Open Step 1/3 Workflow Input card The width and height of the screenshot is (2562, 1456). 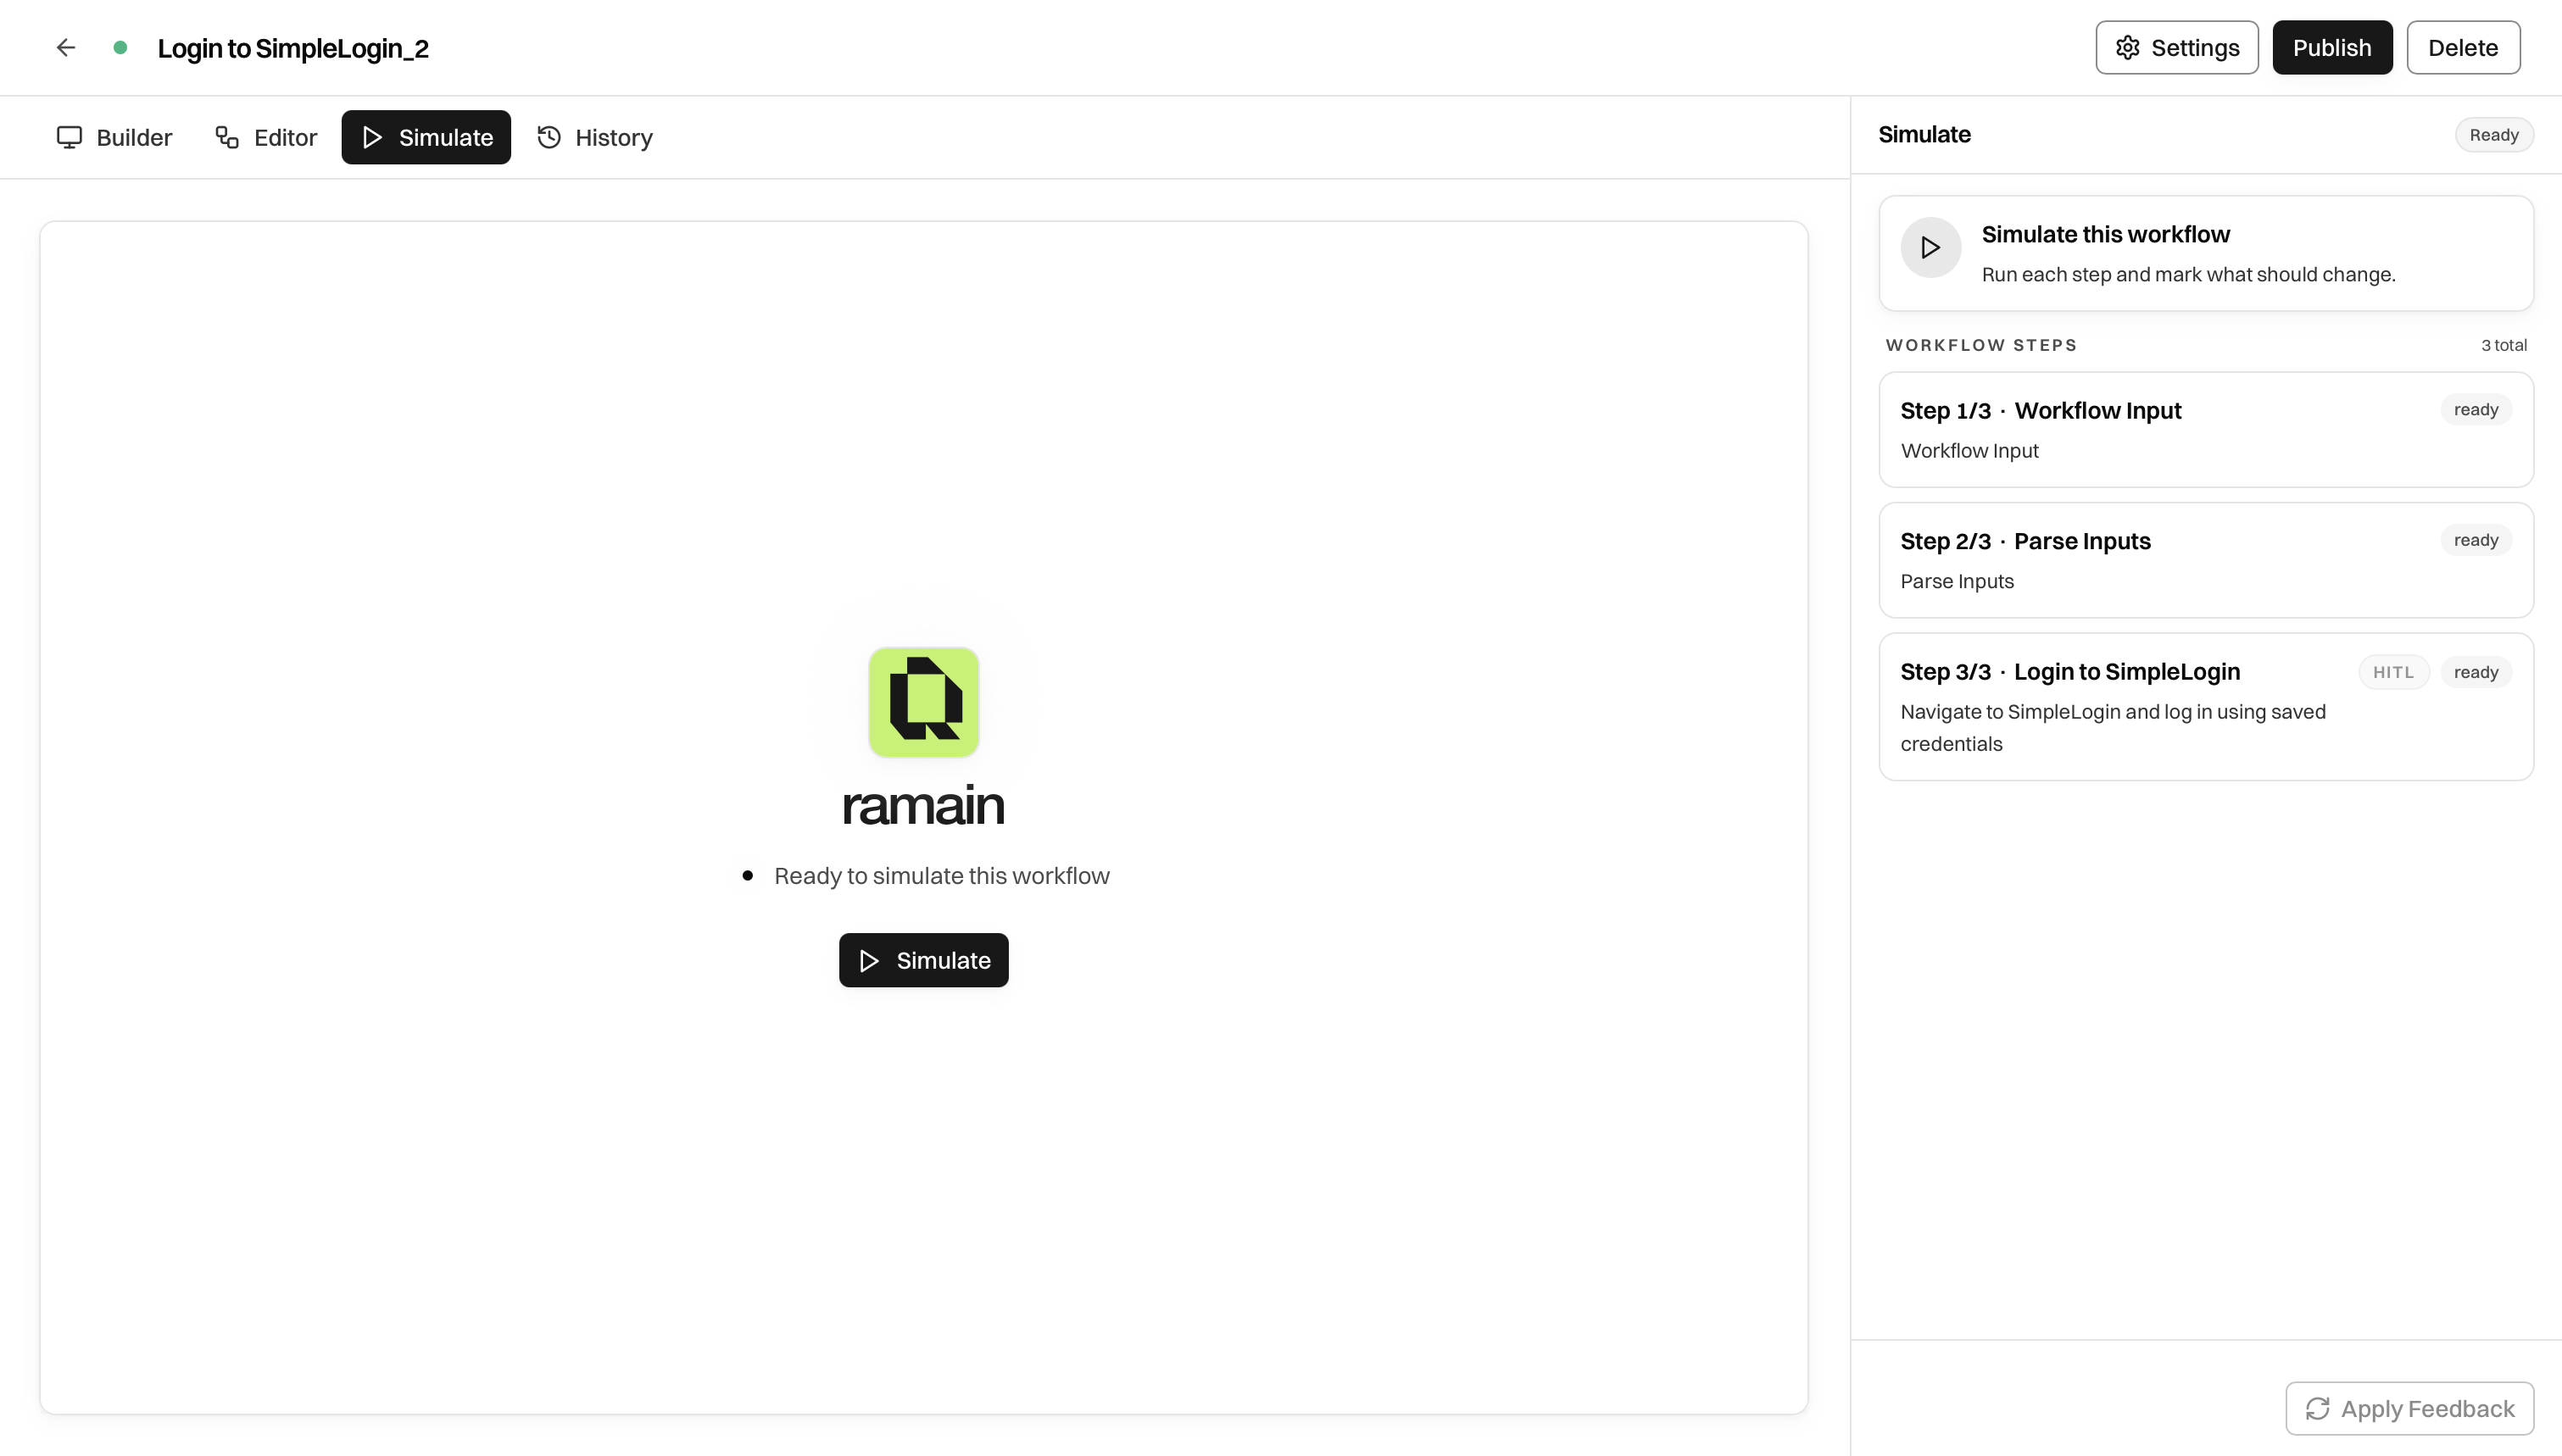pyautogui.click(x=2206, y=430)
